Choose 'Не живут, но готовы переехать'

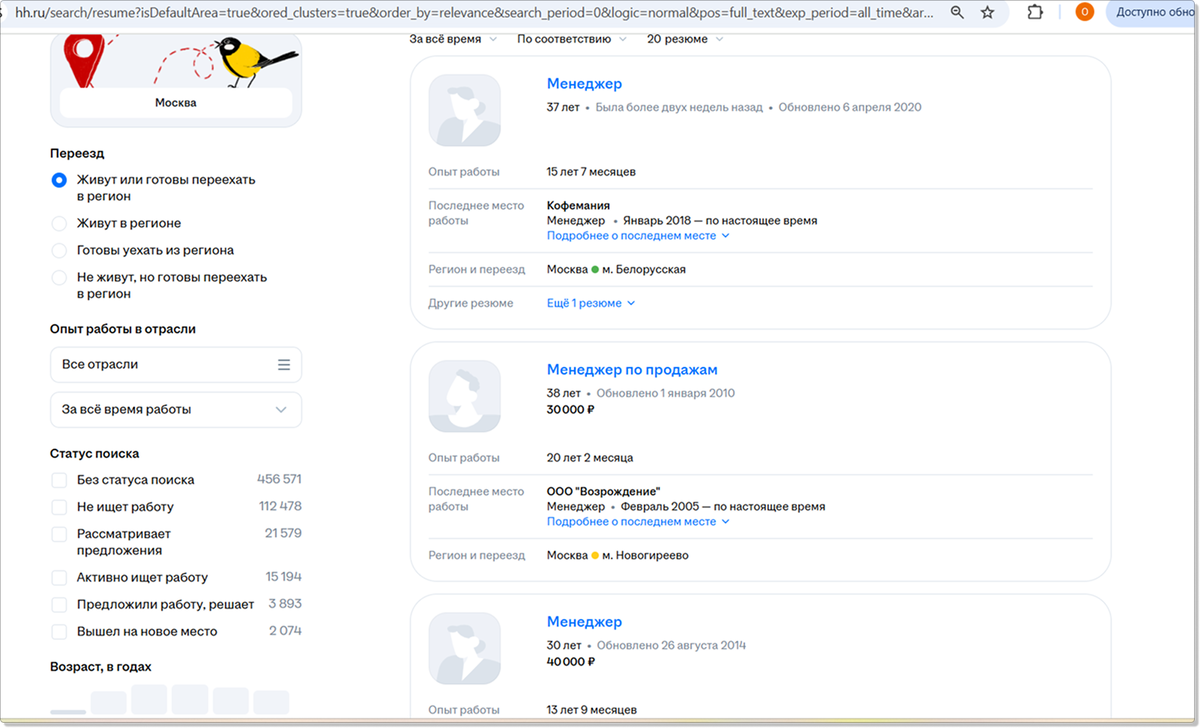coord(59,277)
